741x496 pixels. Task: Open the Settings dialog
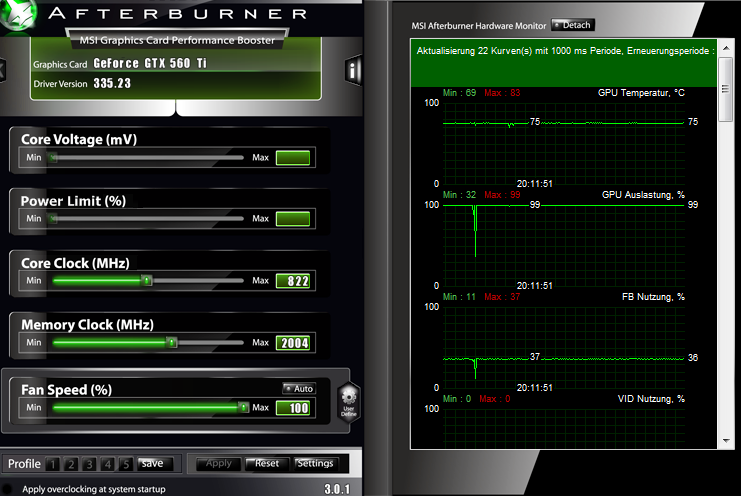click(315, 463)
